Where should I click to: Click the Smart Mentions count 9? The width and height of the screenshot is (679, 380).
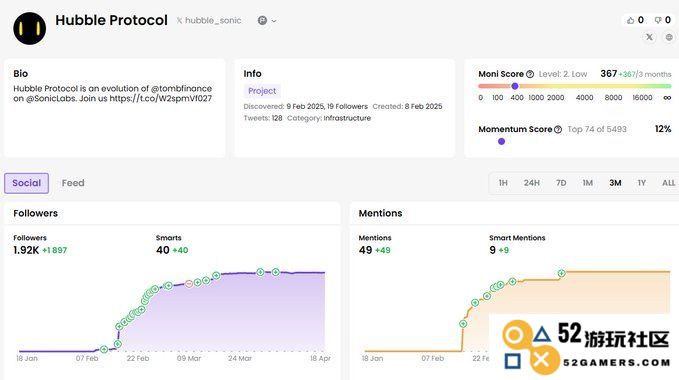pyautogui.click(x=492, y=250)
